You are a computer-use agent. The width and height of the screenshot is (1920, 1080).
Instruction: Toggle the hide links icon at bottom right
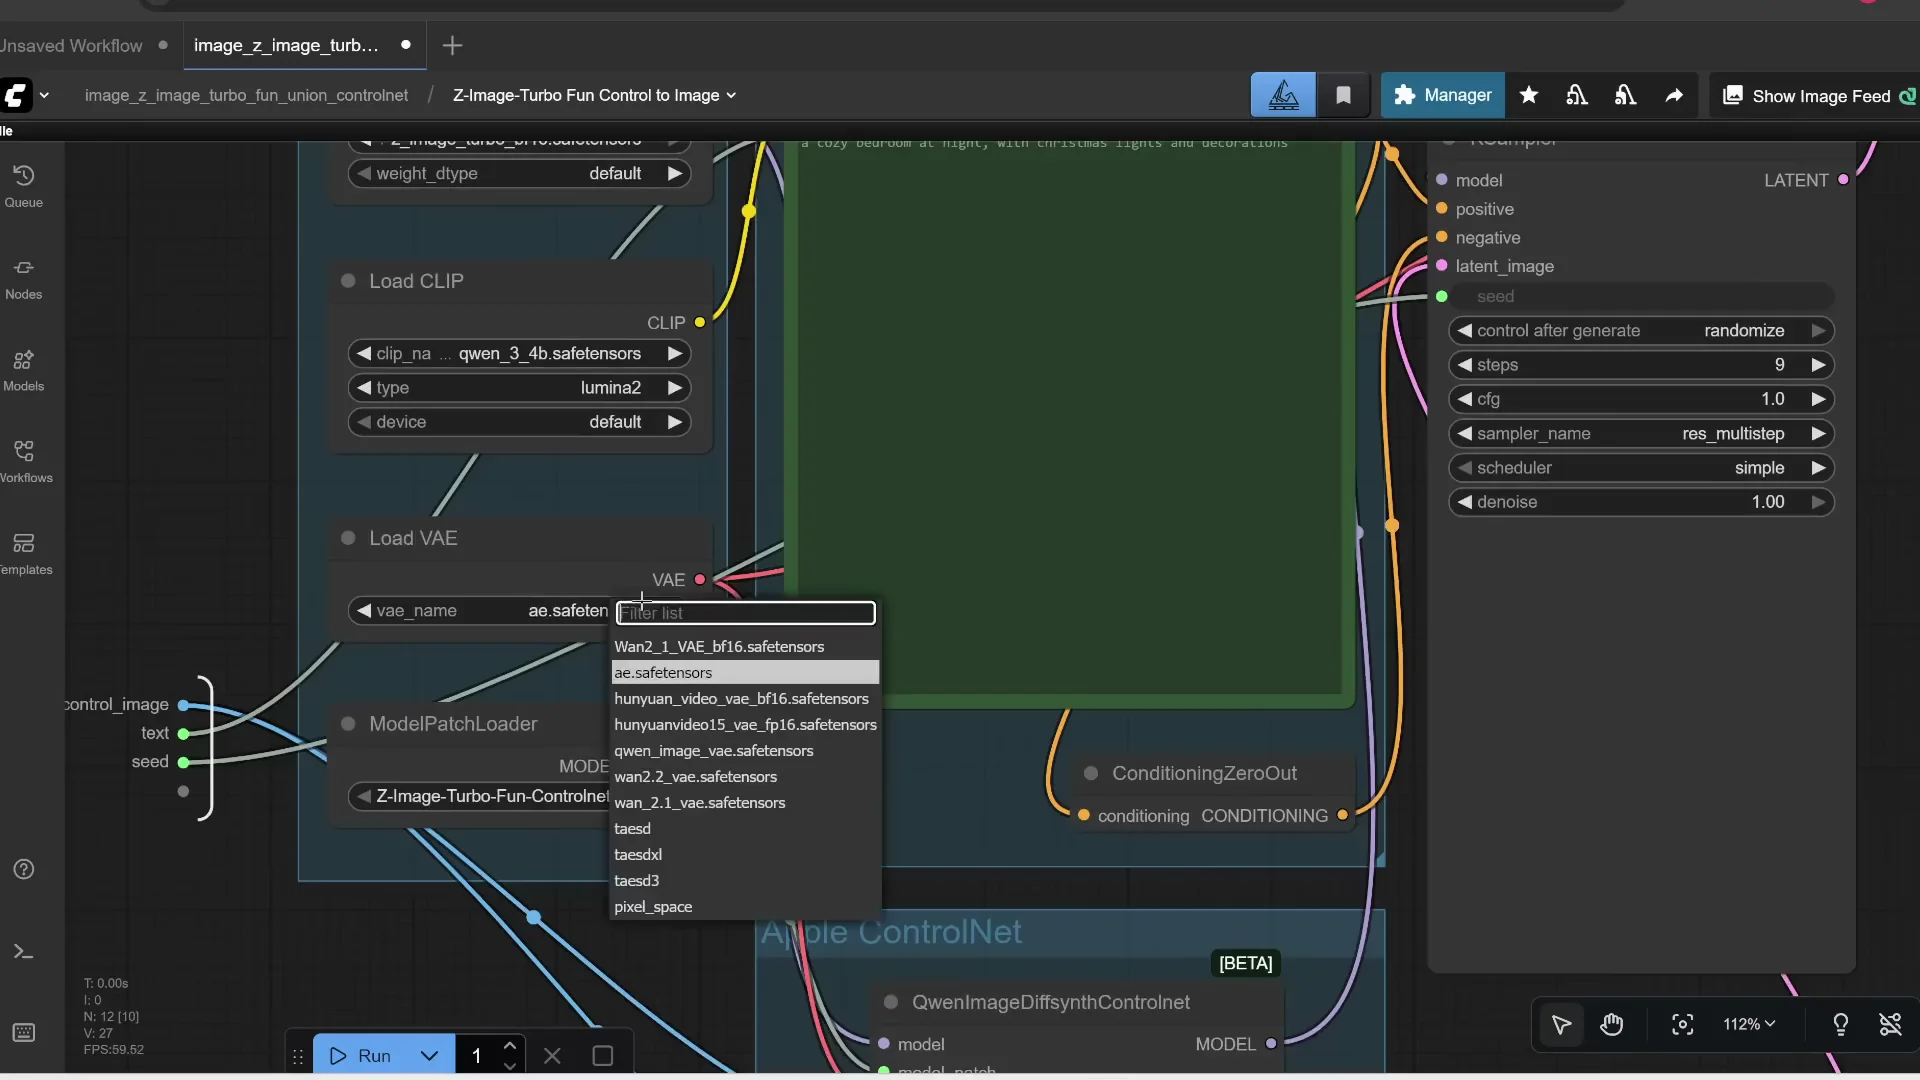[1891, 1025]
